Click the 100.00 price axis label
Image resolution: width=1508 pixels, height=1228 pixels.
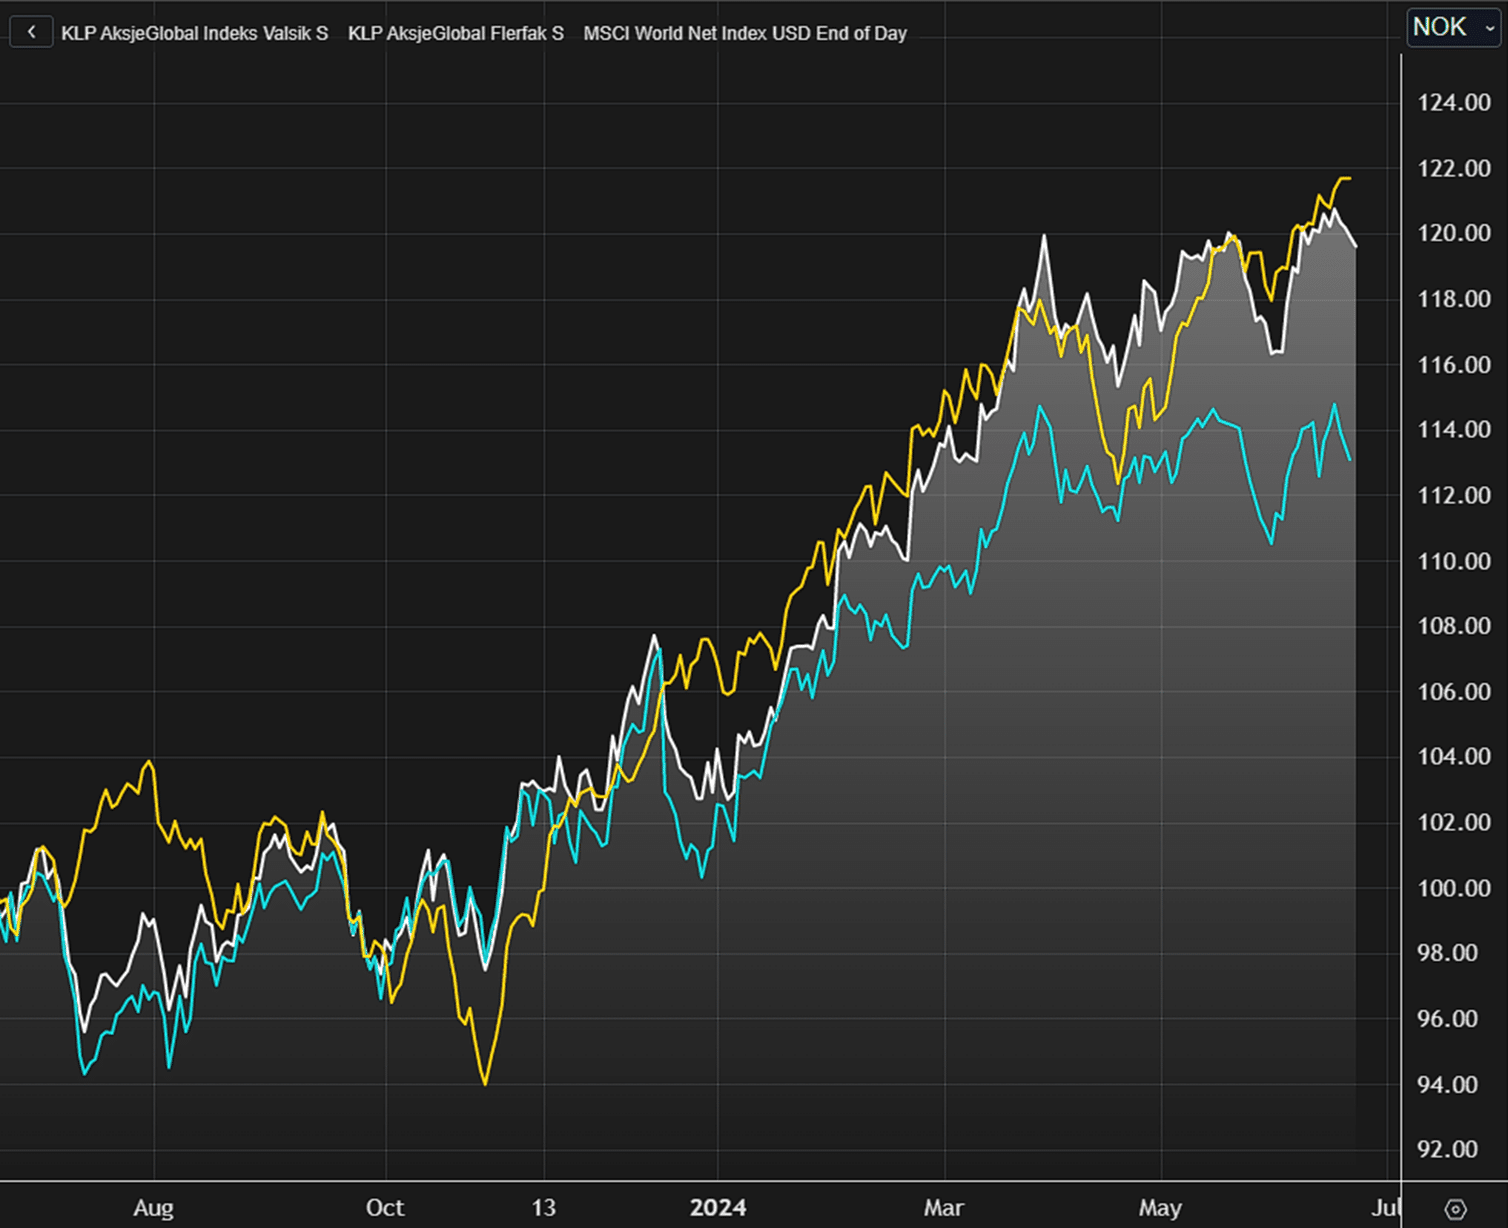click(1454, 888)
